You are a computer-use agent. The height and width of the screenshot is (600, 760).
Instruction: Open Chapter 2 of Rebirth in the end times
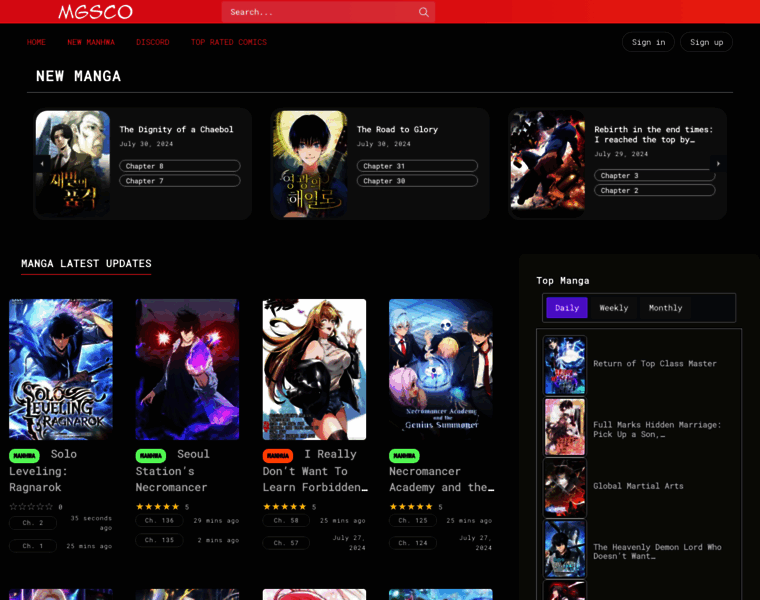click(x=655, y=190)
